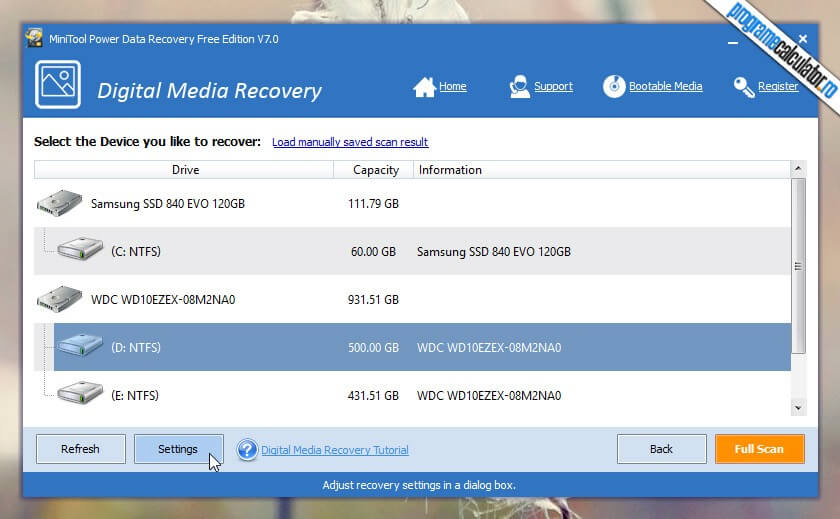Click the 931.51 GB capacity value
The height and width of the screenshot is (519, 840).
373,299
